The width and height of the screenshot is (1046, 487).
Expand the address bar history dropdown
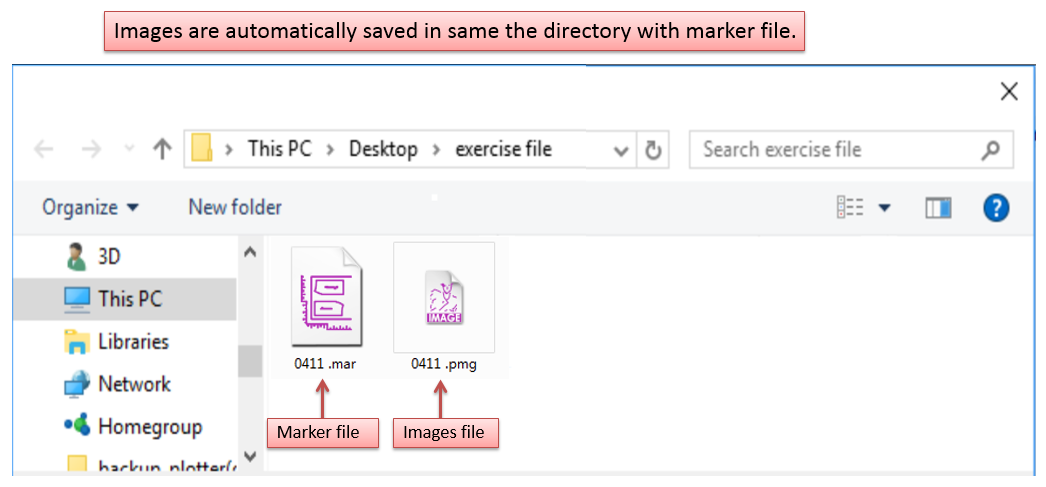pos(621,151)
